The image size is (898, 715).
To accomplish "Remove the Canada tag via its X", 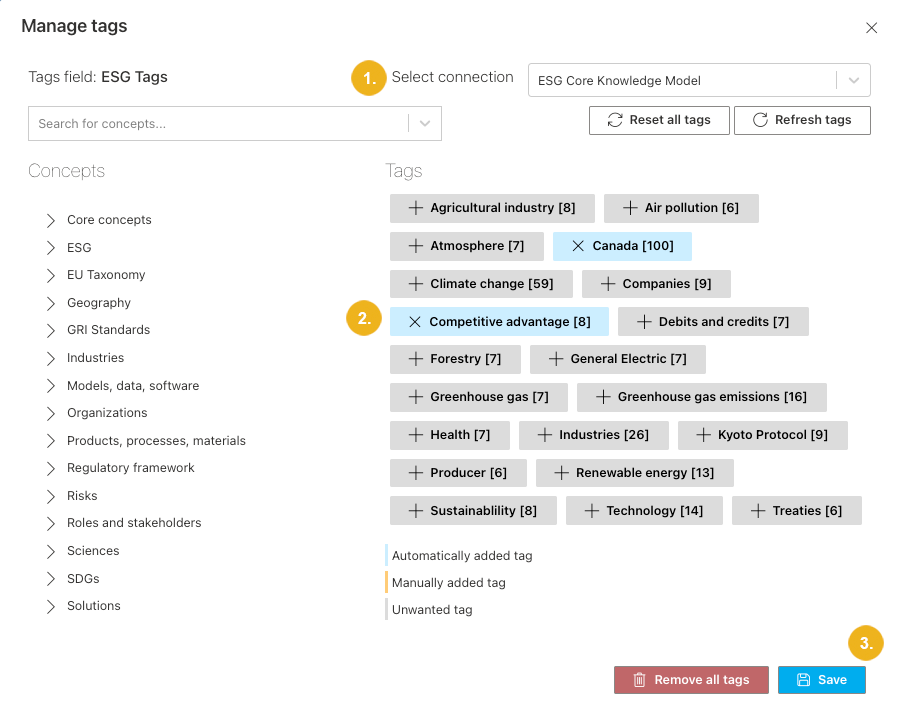I will pyautogui.click(x=578, y=246).
